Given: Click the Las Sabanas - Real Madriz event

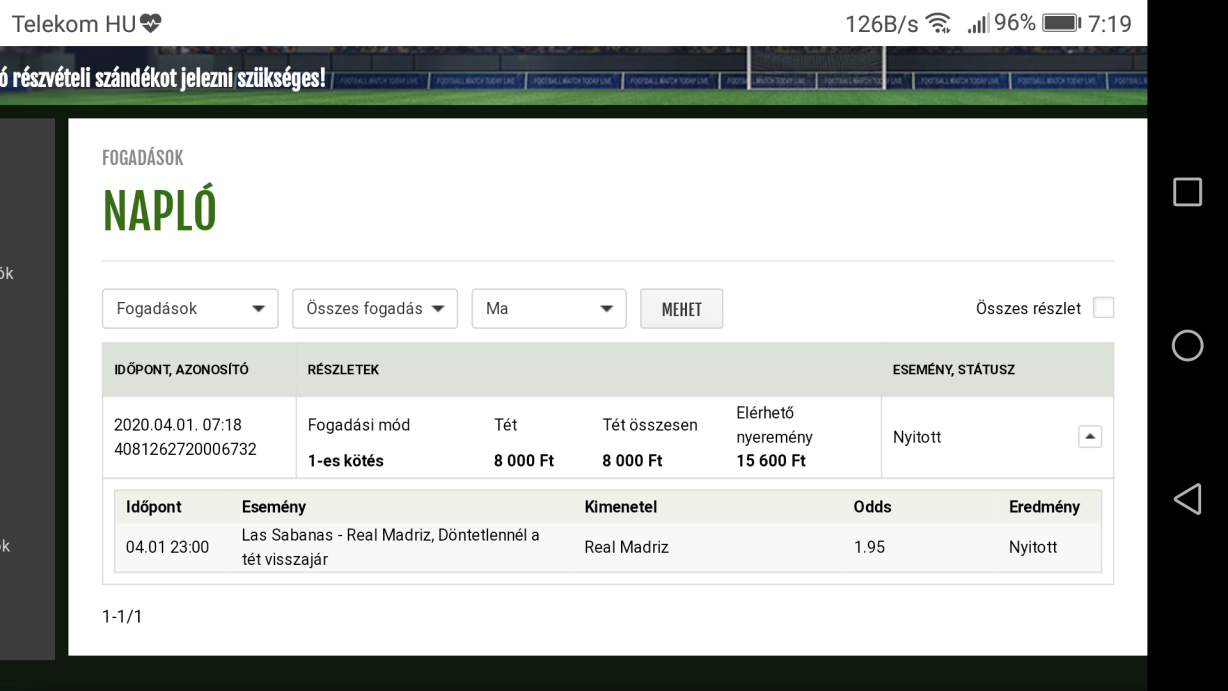Looking at the screenshot, I should tap(390, 547).
